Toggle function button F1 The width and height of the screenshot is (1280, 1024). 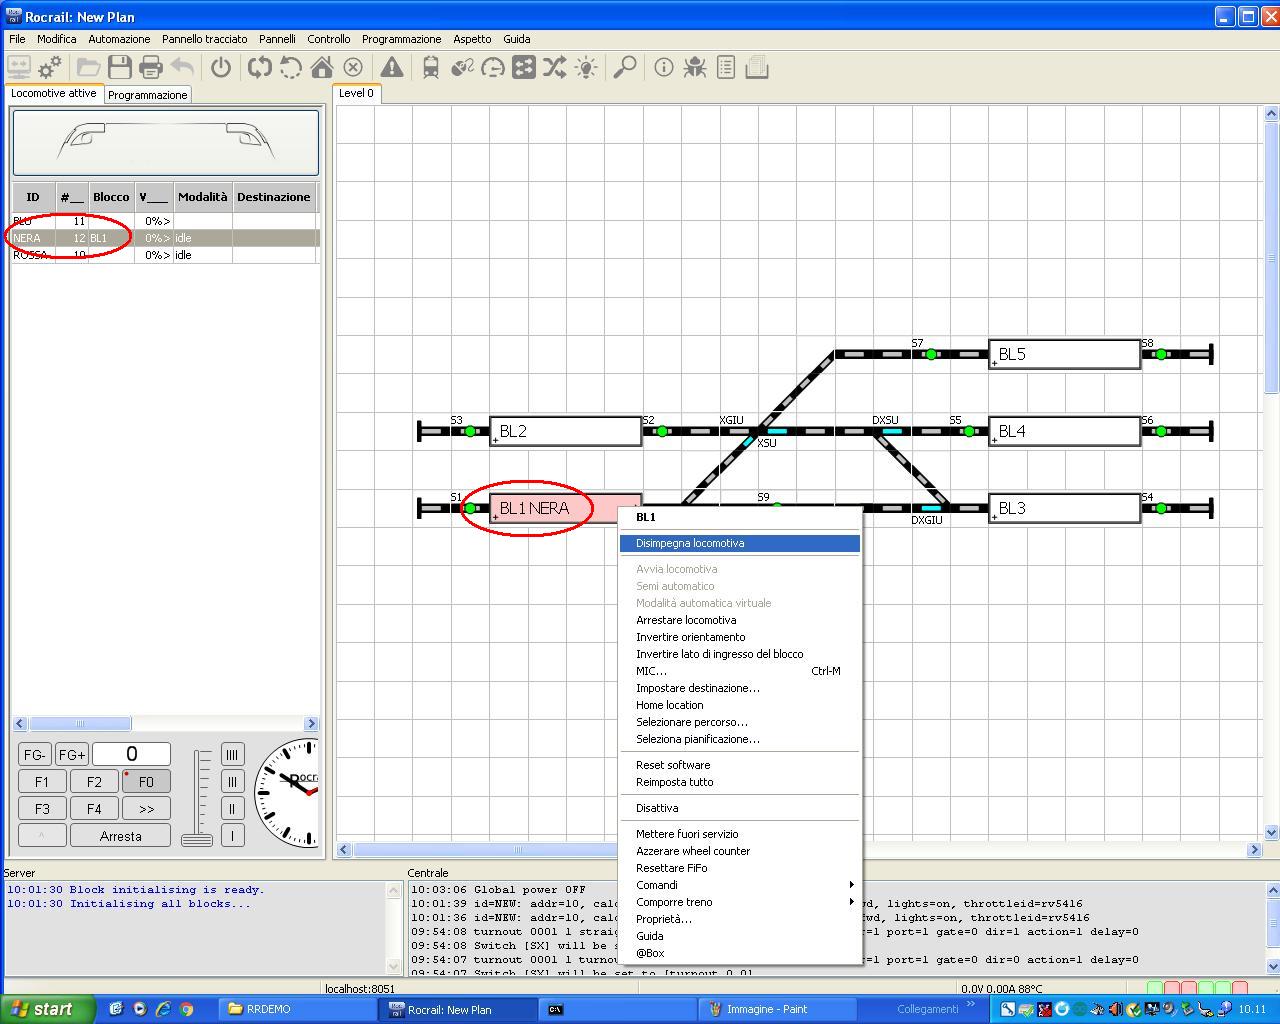pyautogui.click(x=42, y=782)
